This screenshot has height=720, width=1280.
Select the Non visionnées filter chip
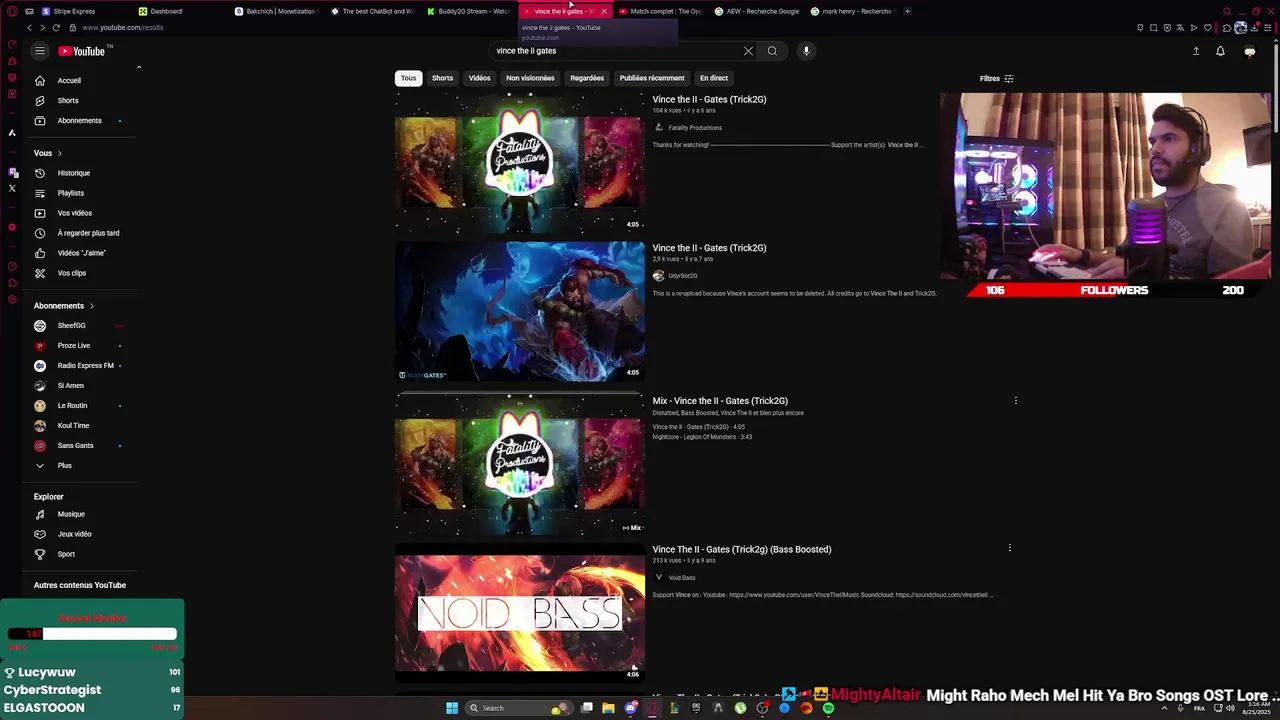click(530, 78)
